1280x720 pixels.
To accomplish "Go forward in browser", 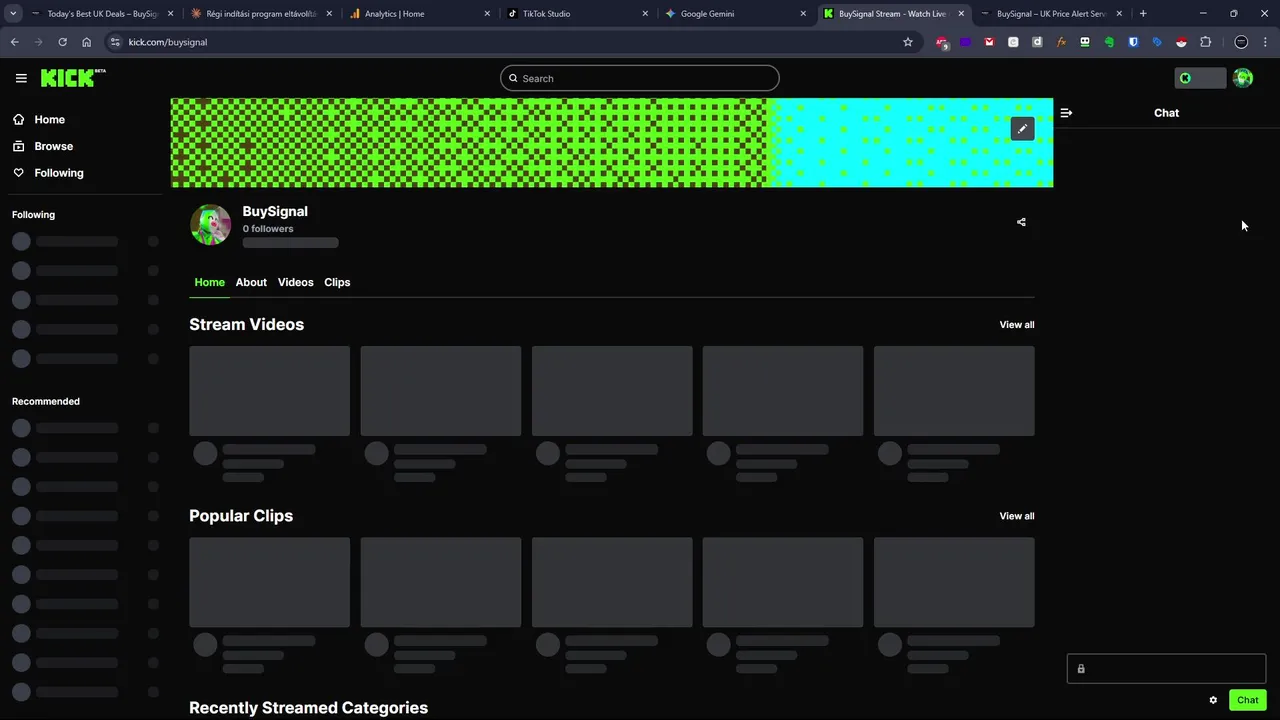I will pyautogui.click(x=38, y=42).
